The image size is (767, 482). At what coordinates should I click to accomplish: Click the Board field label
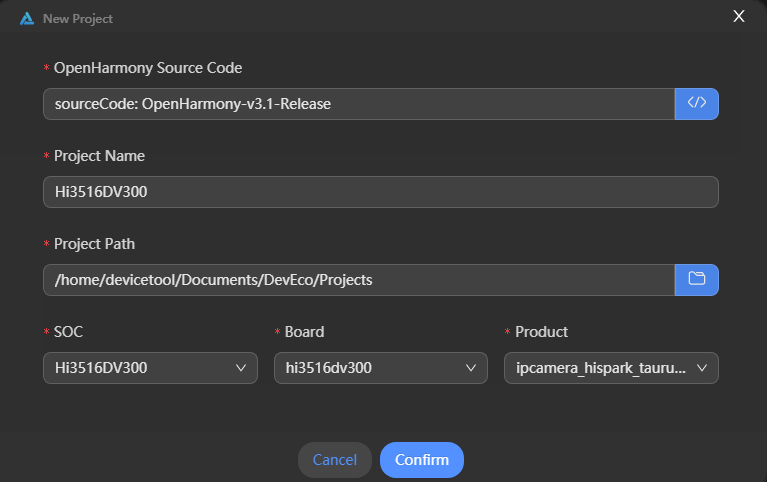pyautogui.click(x=304, y=332)
